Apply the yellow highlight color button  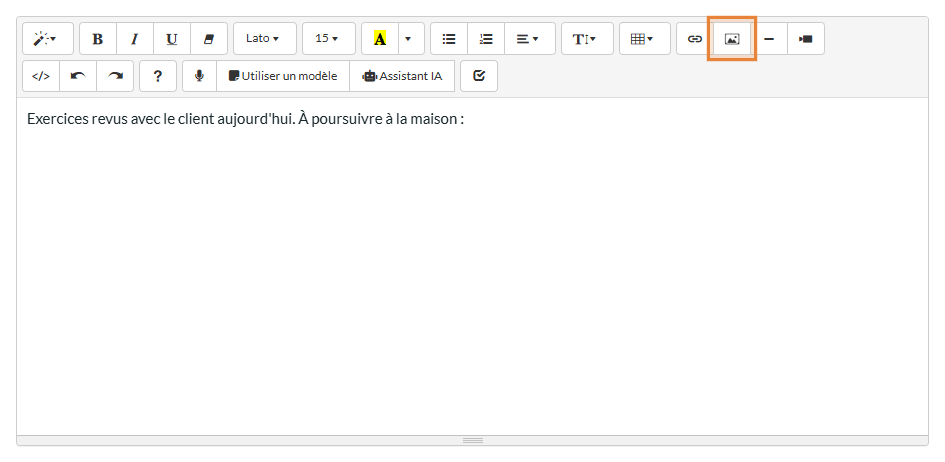(x=380, y=39)
